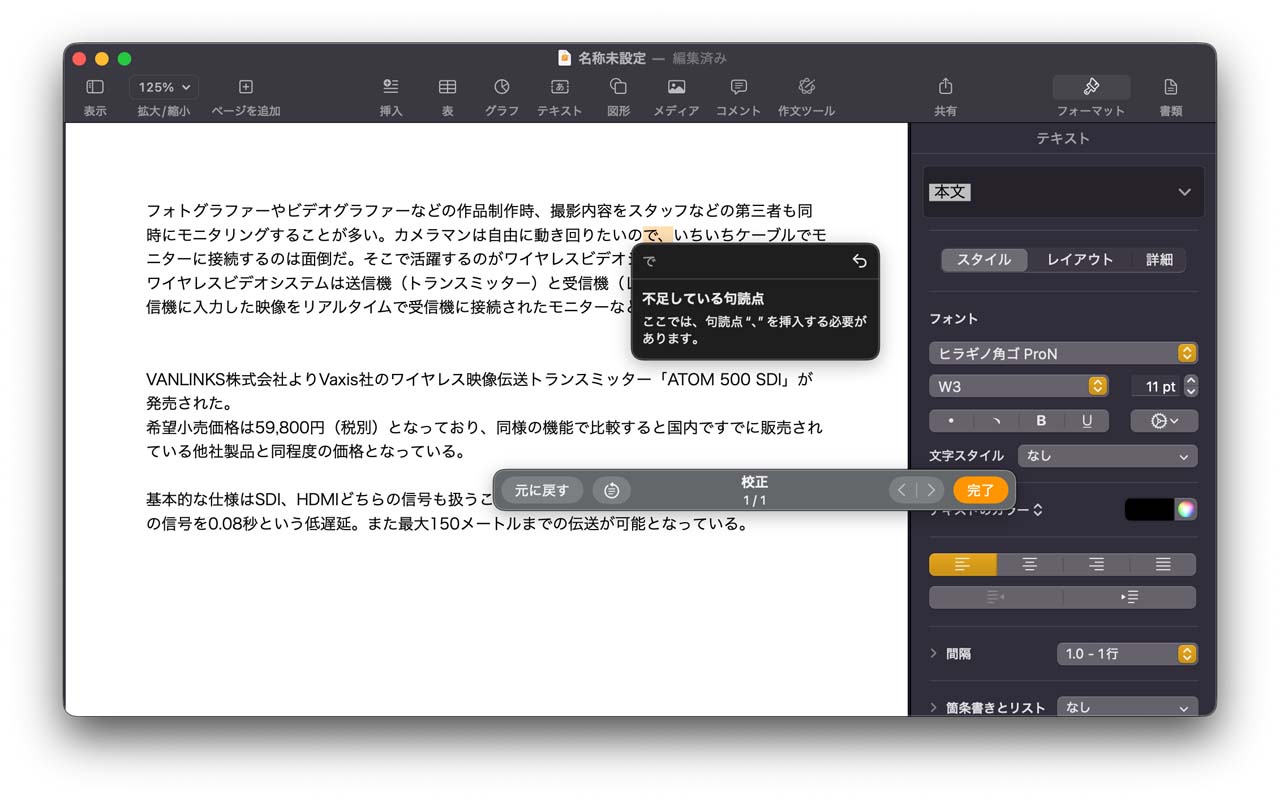The width and height of the screenshot is (1280, 800).
Task: Open the 本文 paragraph style dropdown
Action: tap(1063, 192)
